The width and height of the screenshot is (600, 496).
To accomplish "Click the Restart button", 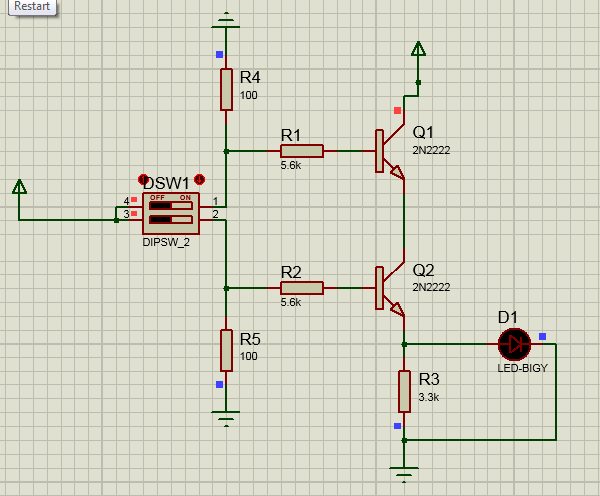I will pyautogui.click(x=32, y=7).
